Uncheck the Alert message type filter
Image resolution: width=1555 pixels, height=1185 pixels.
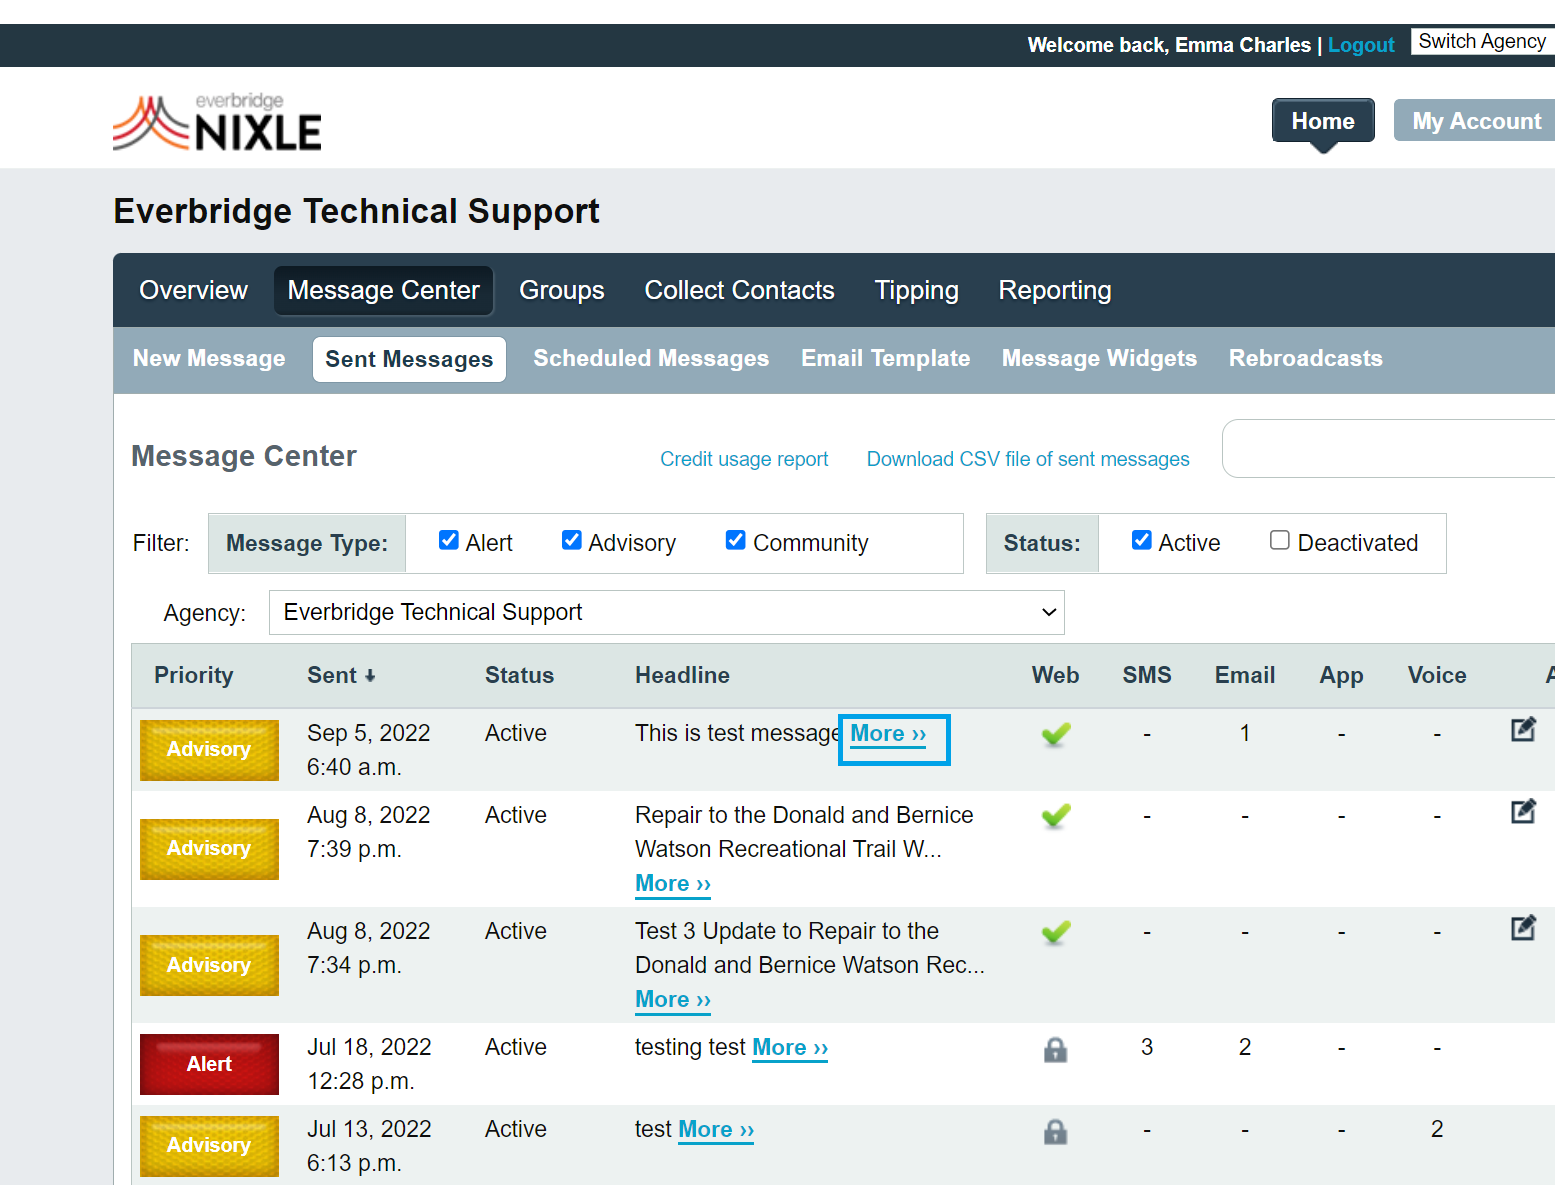[449, 540]
